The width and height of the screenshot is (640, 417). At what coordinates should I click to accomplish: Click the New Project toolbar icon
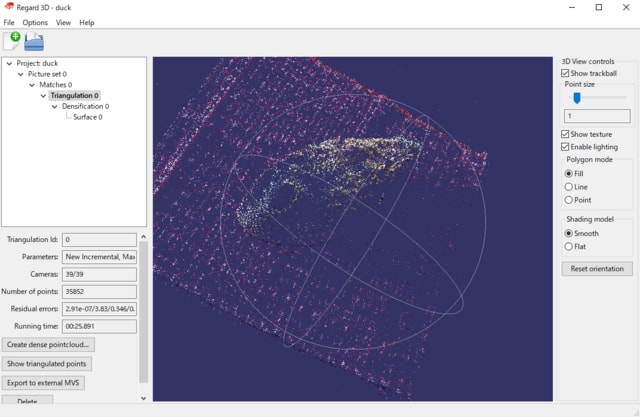click(x=12, y=41)
